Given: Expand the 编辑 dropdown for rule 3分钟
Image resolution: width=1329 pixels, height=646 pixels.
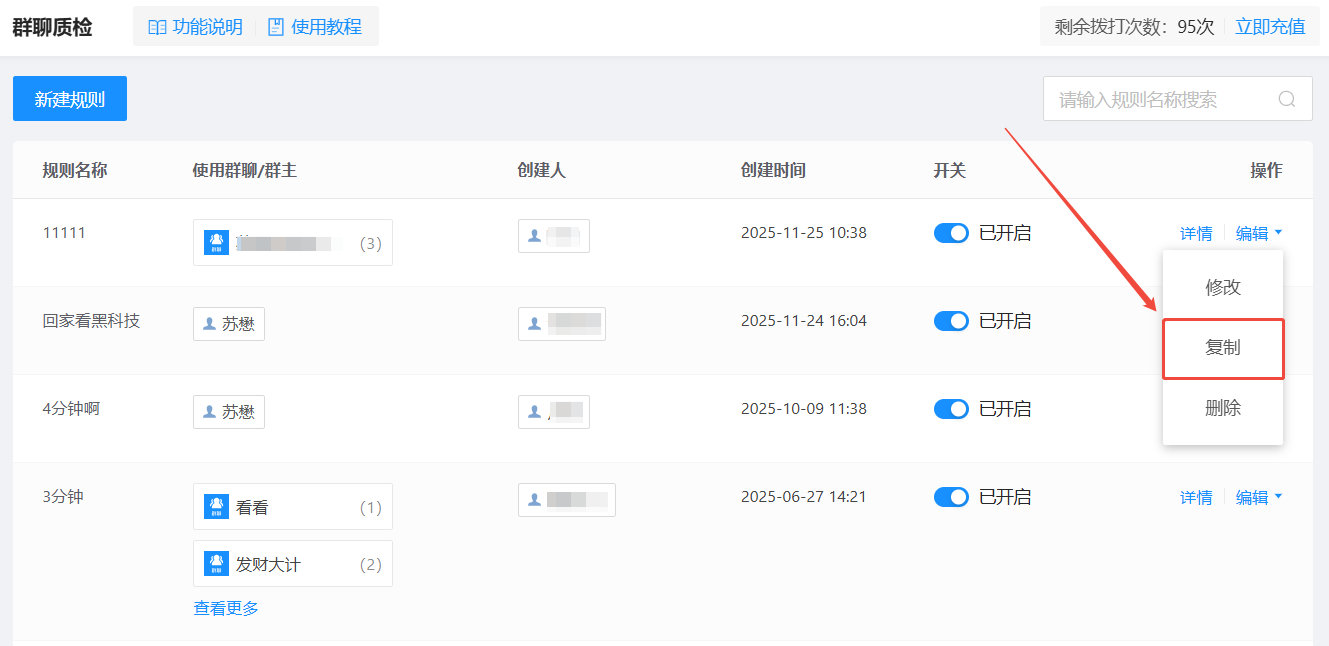Looking at the screenshot, I should (1259, 497).
